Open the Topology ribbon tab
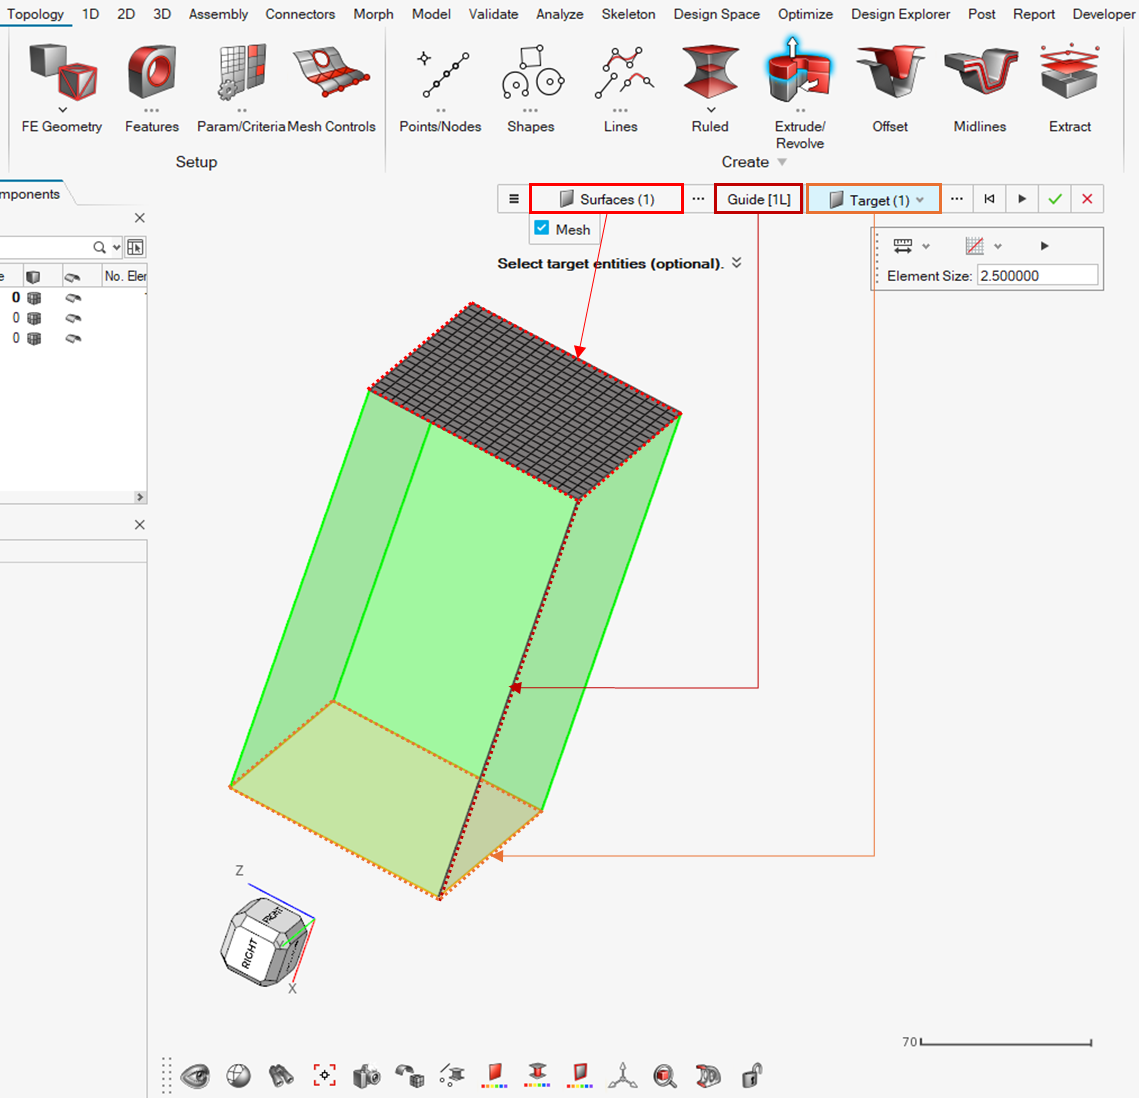 (35, 14)
